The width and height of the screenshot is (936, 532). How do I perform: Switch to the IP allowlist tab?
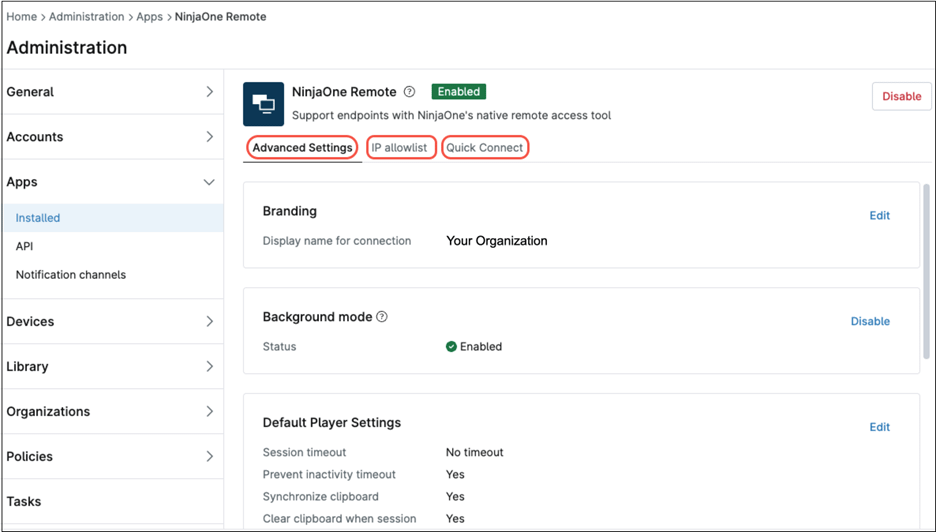400,148
